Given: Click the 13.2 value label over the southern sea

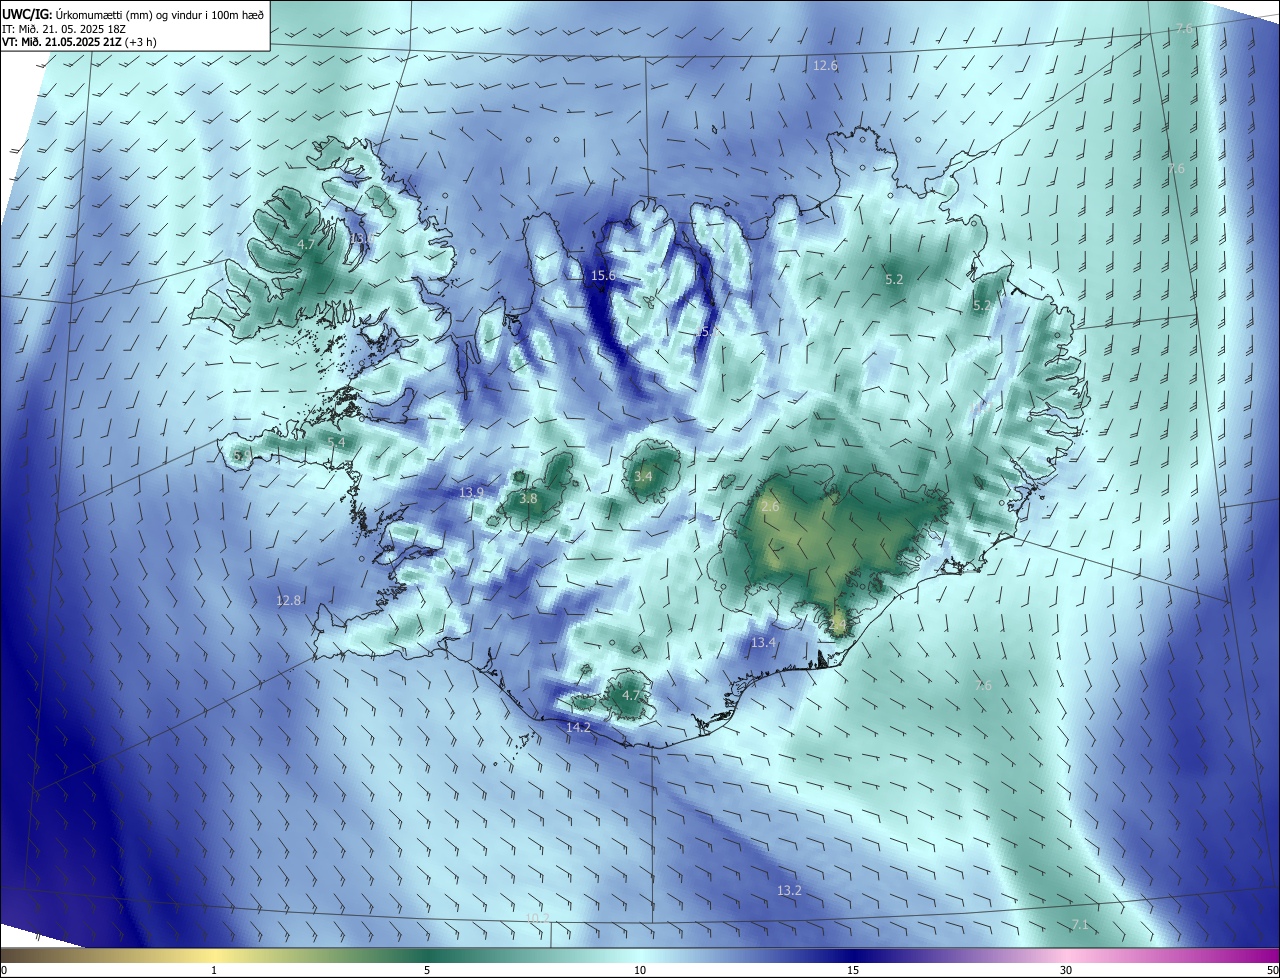Looking at the screenshot, I should click(789, 890).
